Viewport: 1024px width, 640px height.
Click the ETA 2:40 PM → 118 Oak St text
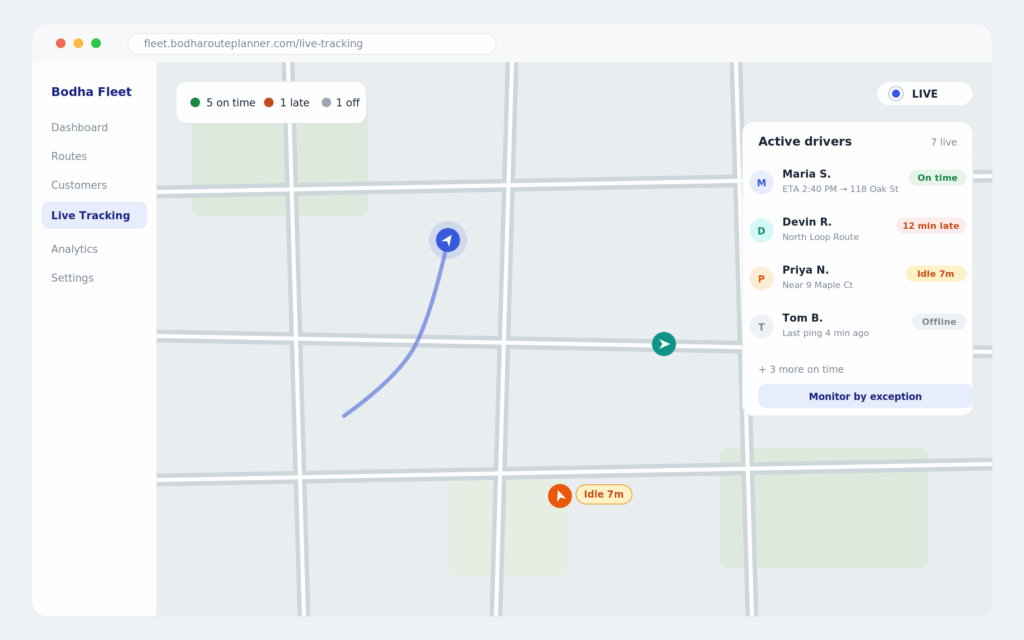[840, 189]
